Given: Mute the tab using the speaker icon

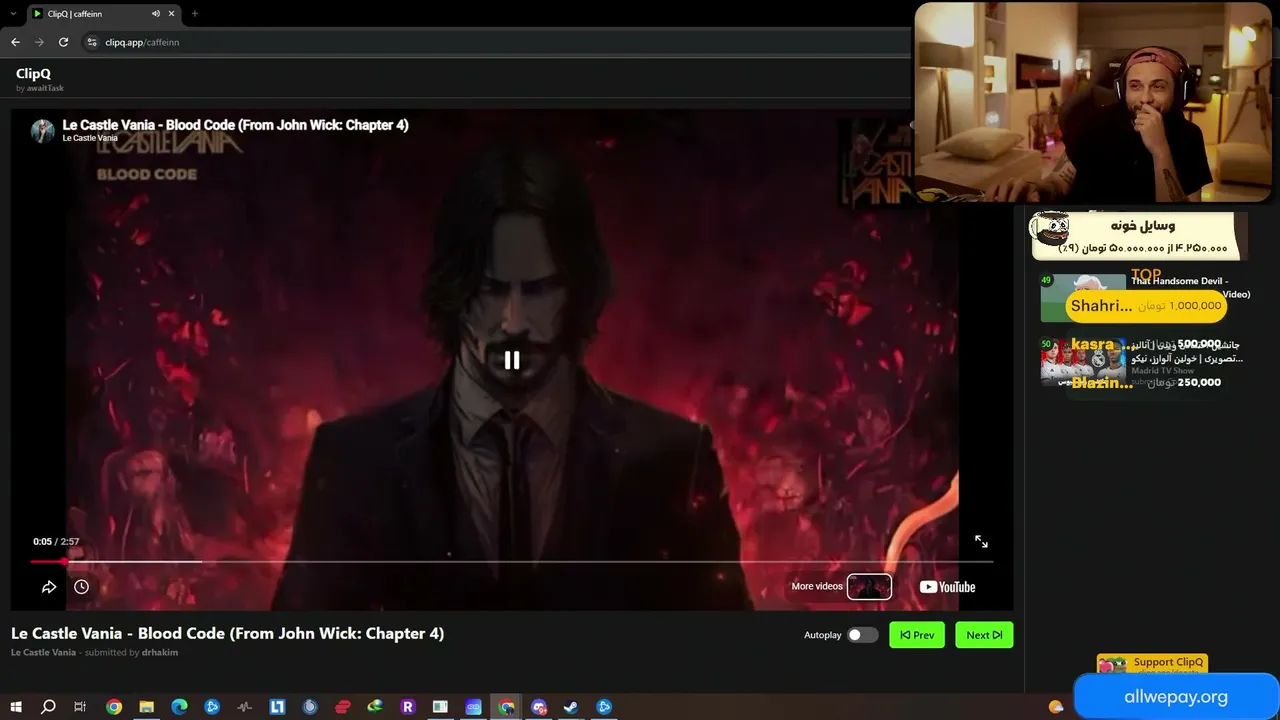Looking at the screenshot, I should tap(156, 14).
